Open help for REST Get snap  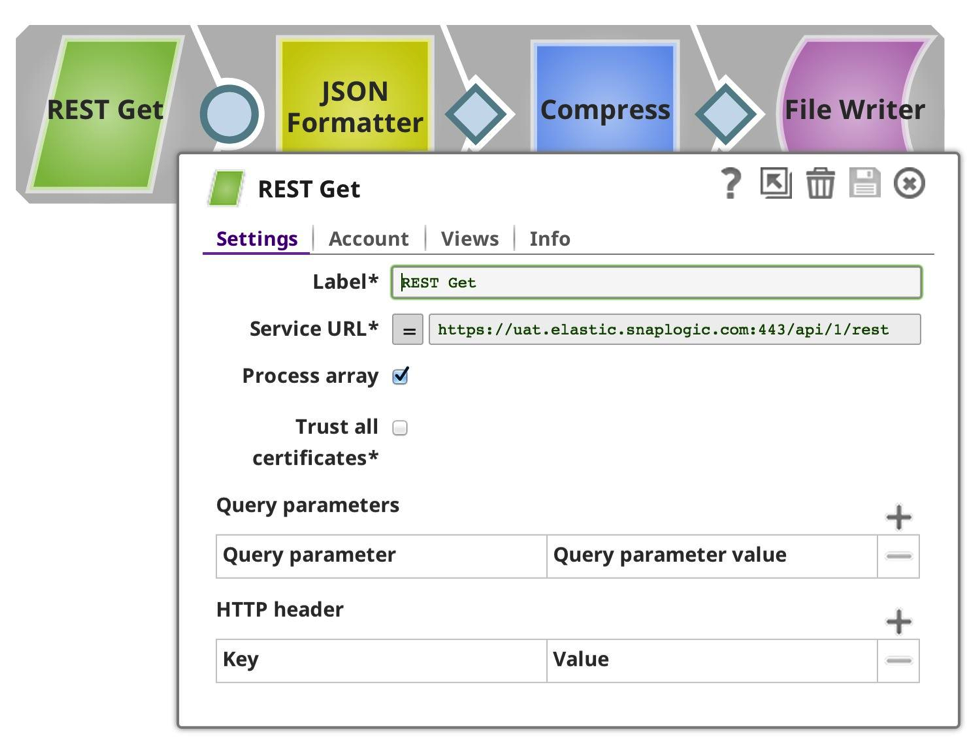coord(731,183)
